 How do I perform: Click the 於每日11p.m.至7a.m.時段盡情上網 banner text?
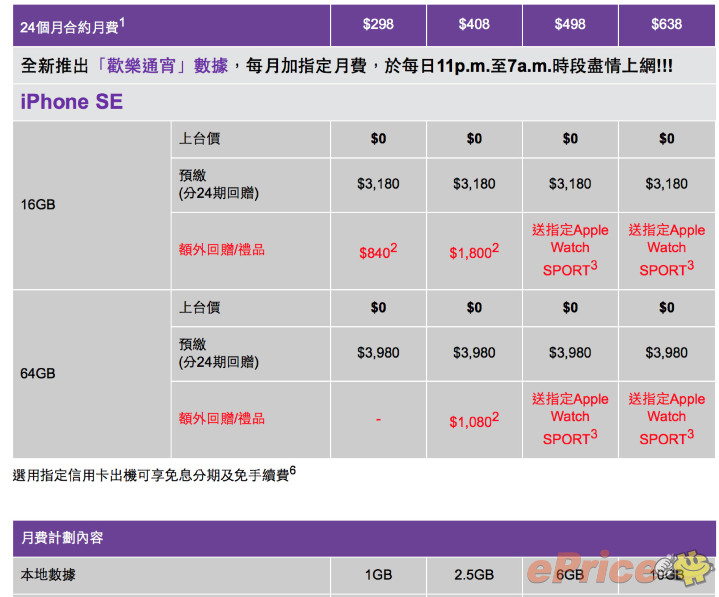pos(529,66)
